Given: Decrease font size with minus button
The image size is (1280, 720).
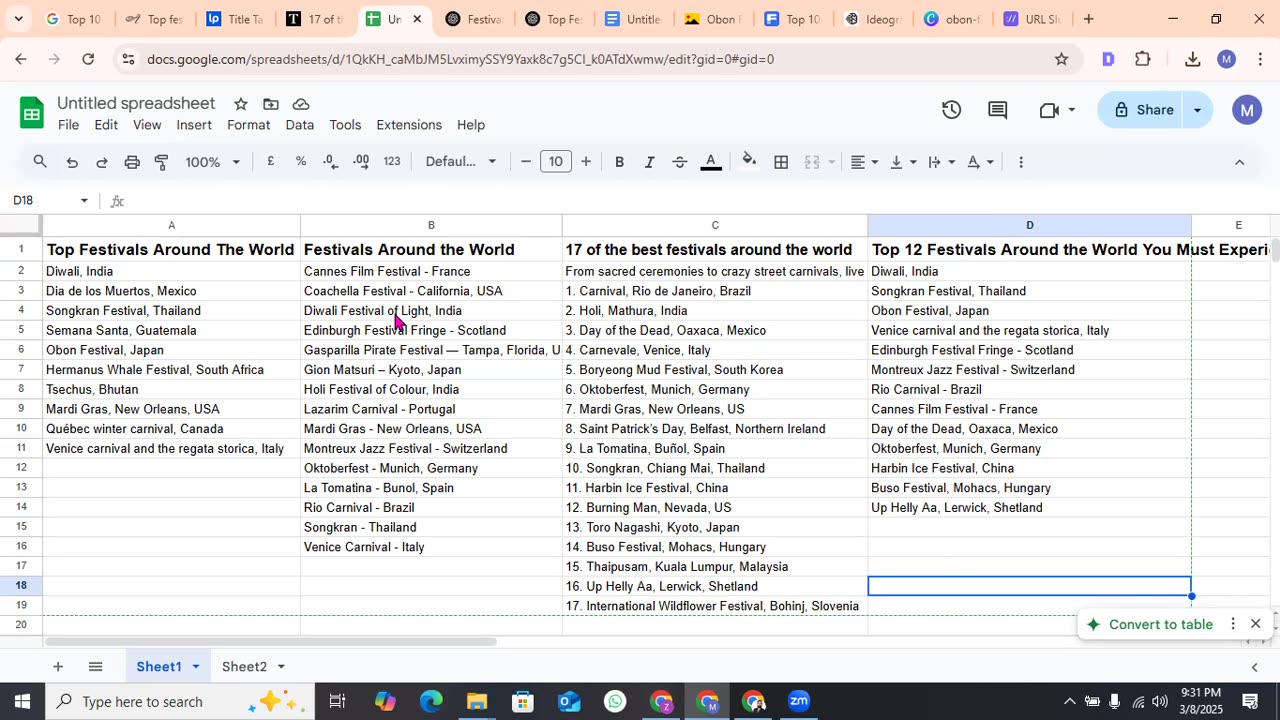Looking at the screenshot, I should pos(526,162).
